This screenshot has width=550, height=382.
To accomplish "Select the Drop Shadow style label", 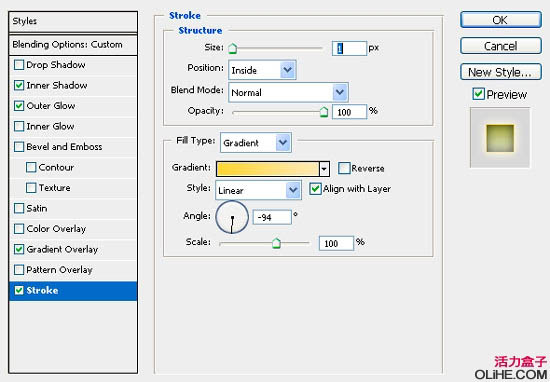I will tap(56, 65).
